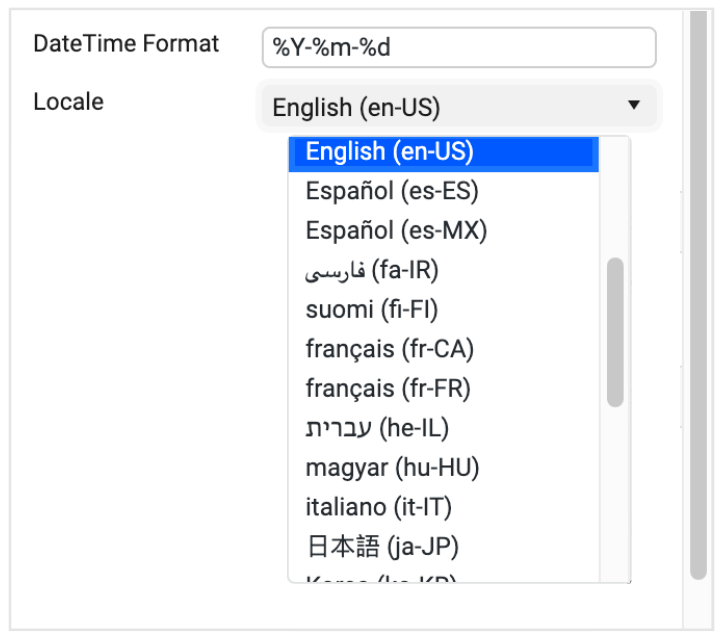The height and width of the screenshot is (642, 724).
Task: Click the locale list scrollbar track above the thumb
Action: click(615, 200)
